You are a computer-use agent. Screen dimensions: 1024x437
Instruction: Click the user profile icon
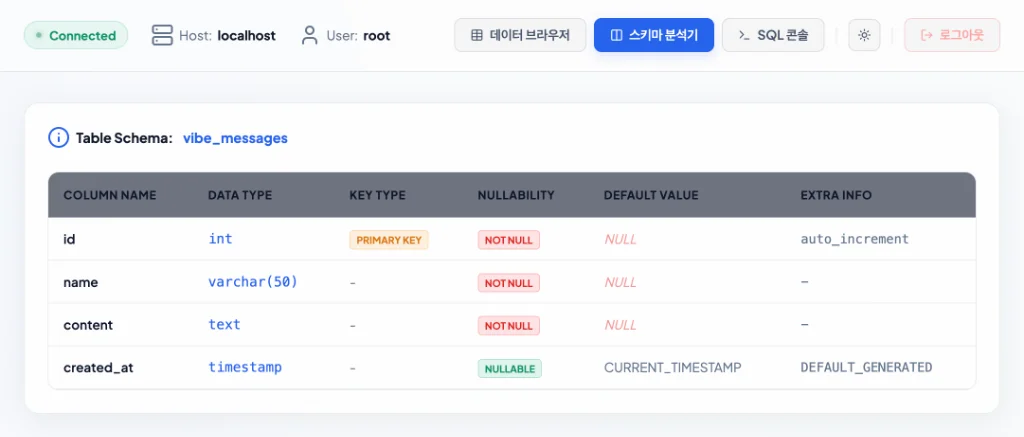[310, 35]
